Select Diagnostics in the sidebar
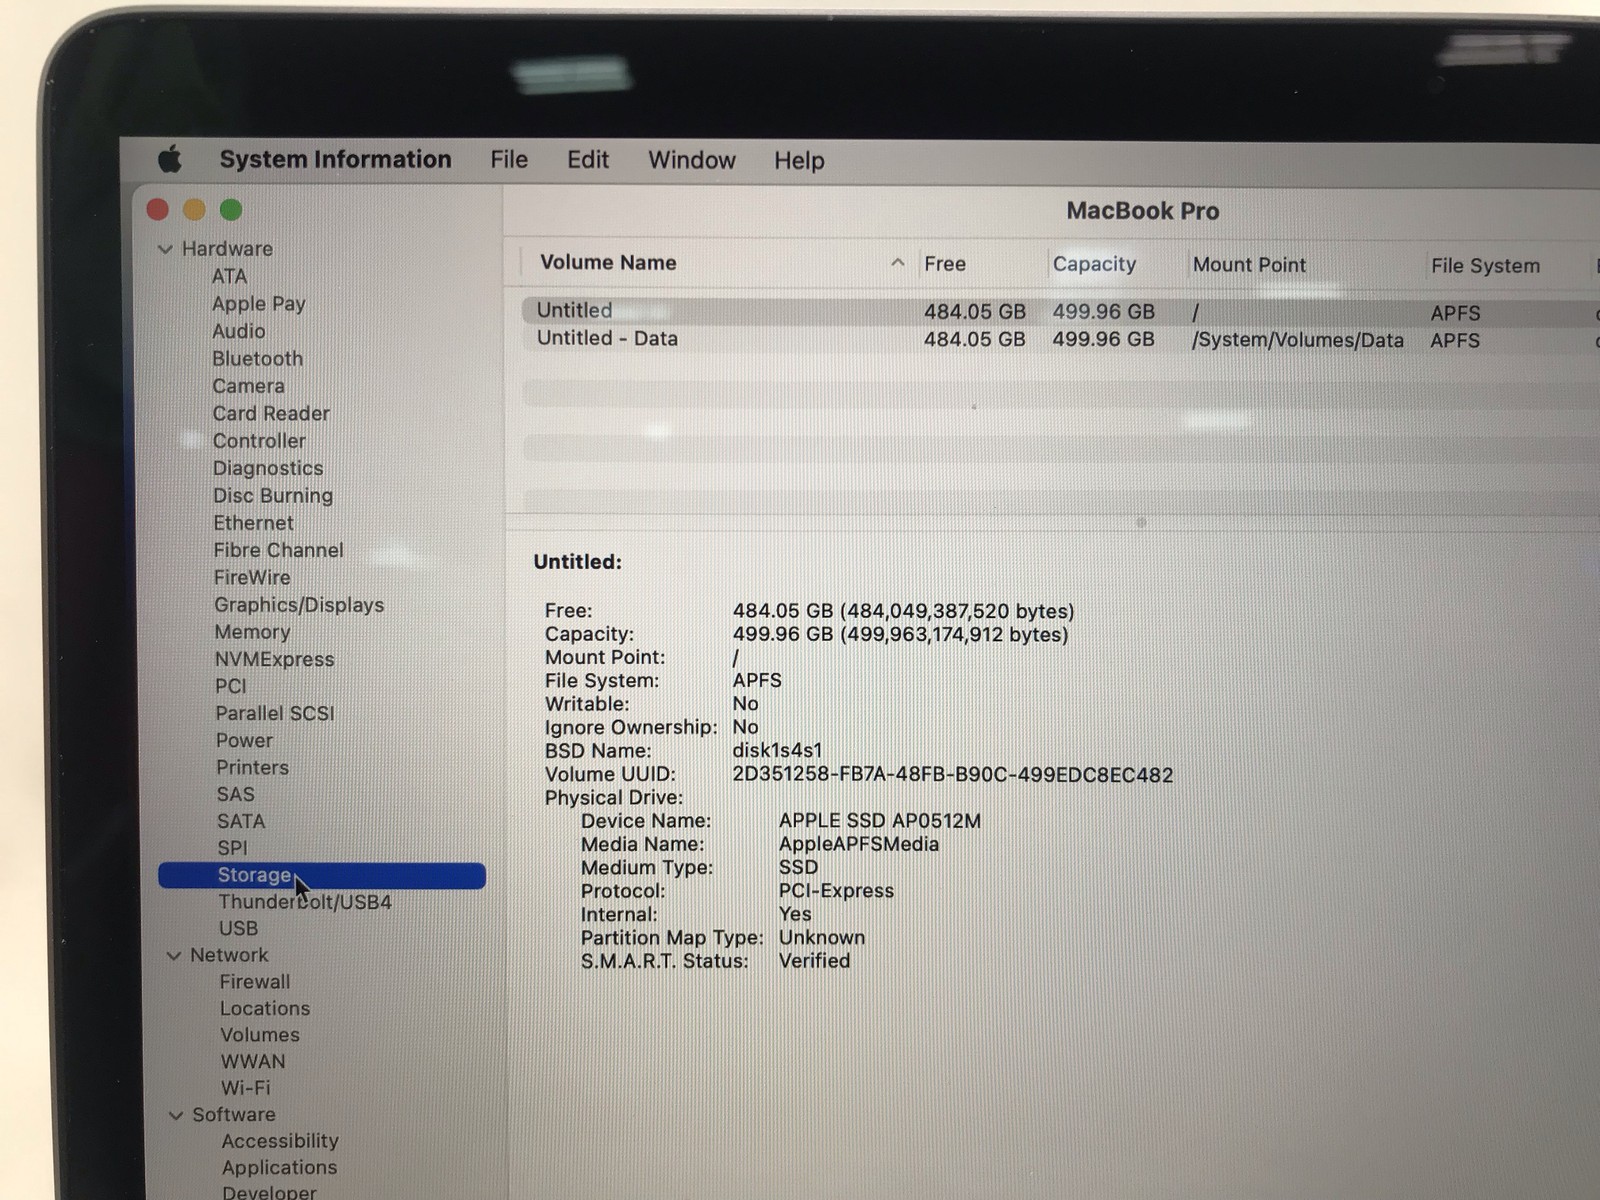This screenshot has width=1600, height=1200. [x=268, y=468]
